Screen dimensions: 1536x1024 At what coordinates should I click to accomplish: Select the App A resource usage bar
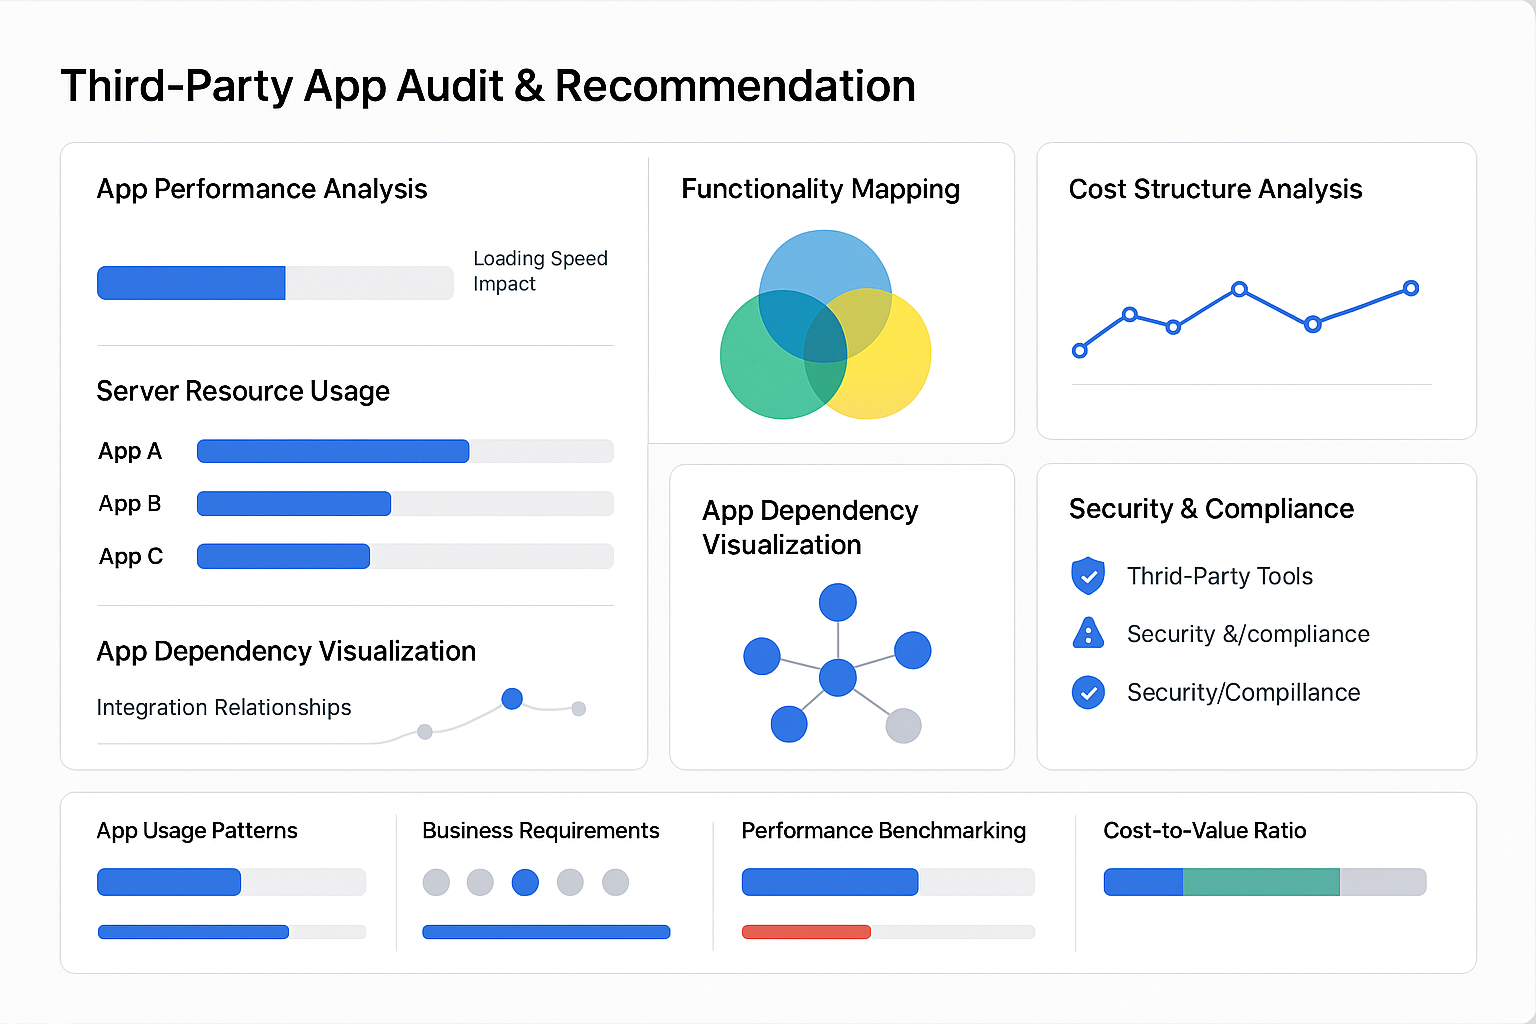coord(333,451)
